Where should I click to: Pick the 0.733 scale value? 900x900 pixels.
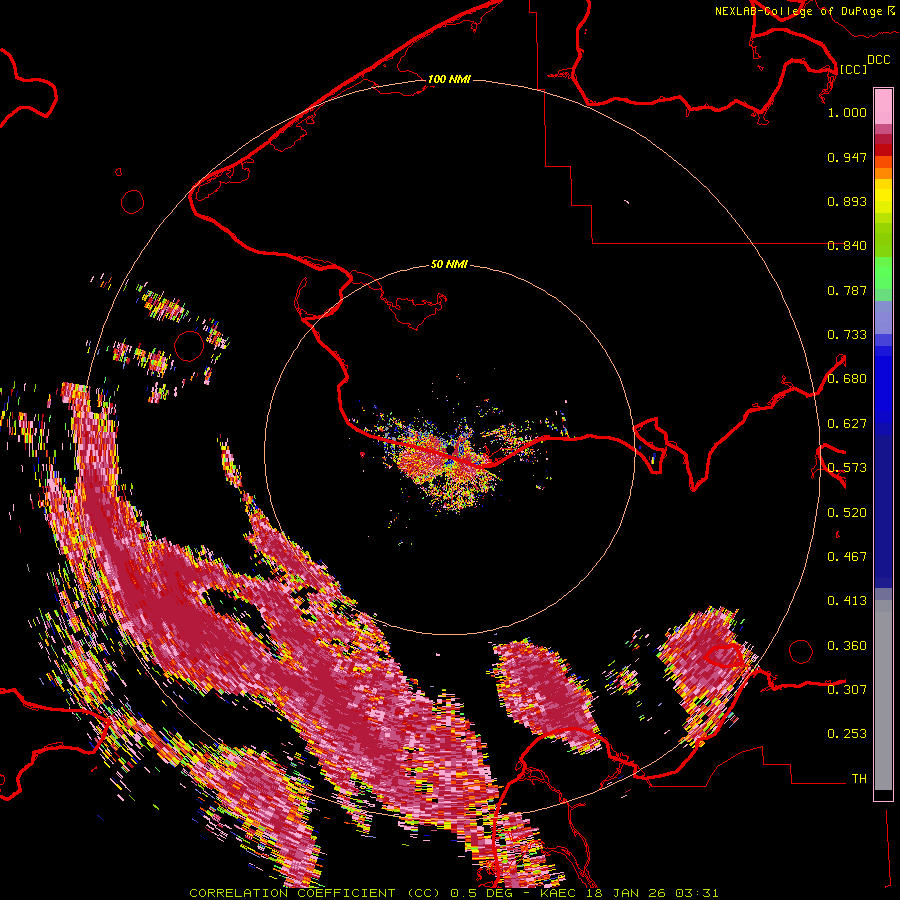847,335
